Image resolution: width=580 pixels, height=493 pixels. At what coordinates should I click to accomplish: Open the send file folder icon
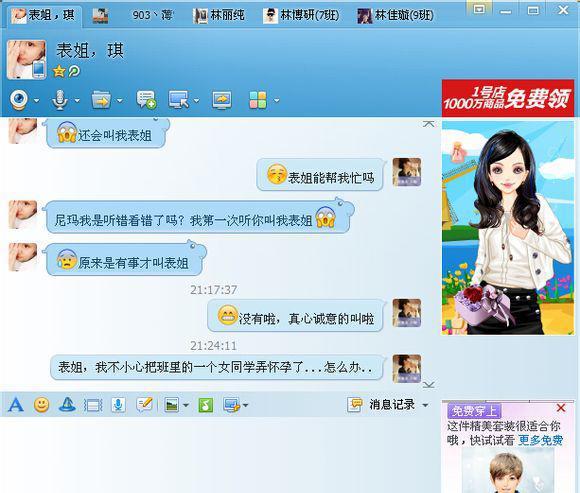click(x=101, y=99)
